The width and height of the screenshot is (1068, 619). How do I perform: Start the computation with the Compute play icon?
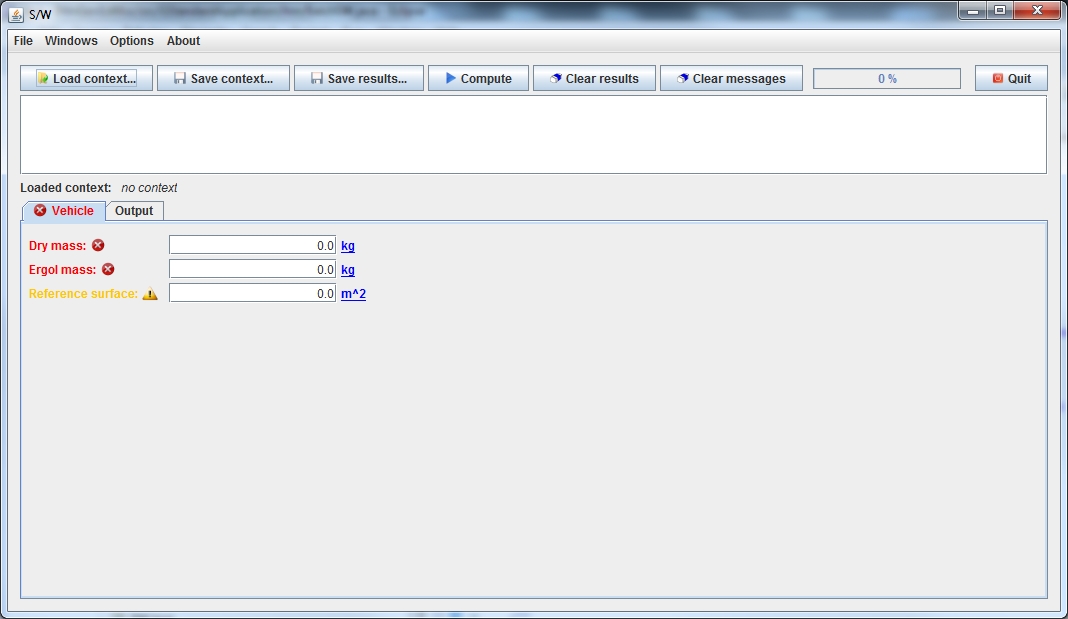pos(451,79)
